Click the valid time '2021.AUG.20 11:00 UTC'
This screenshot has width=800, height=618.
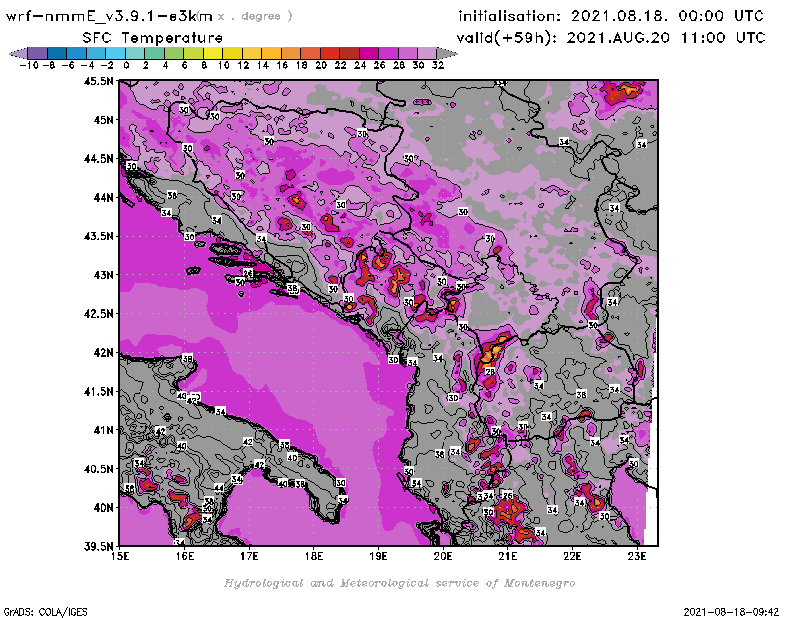click(x=666, y=38)
